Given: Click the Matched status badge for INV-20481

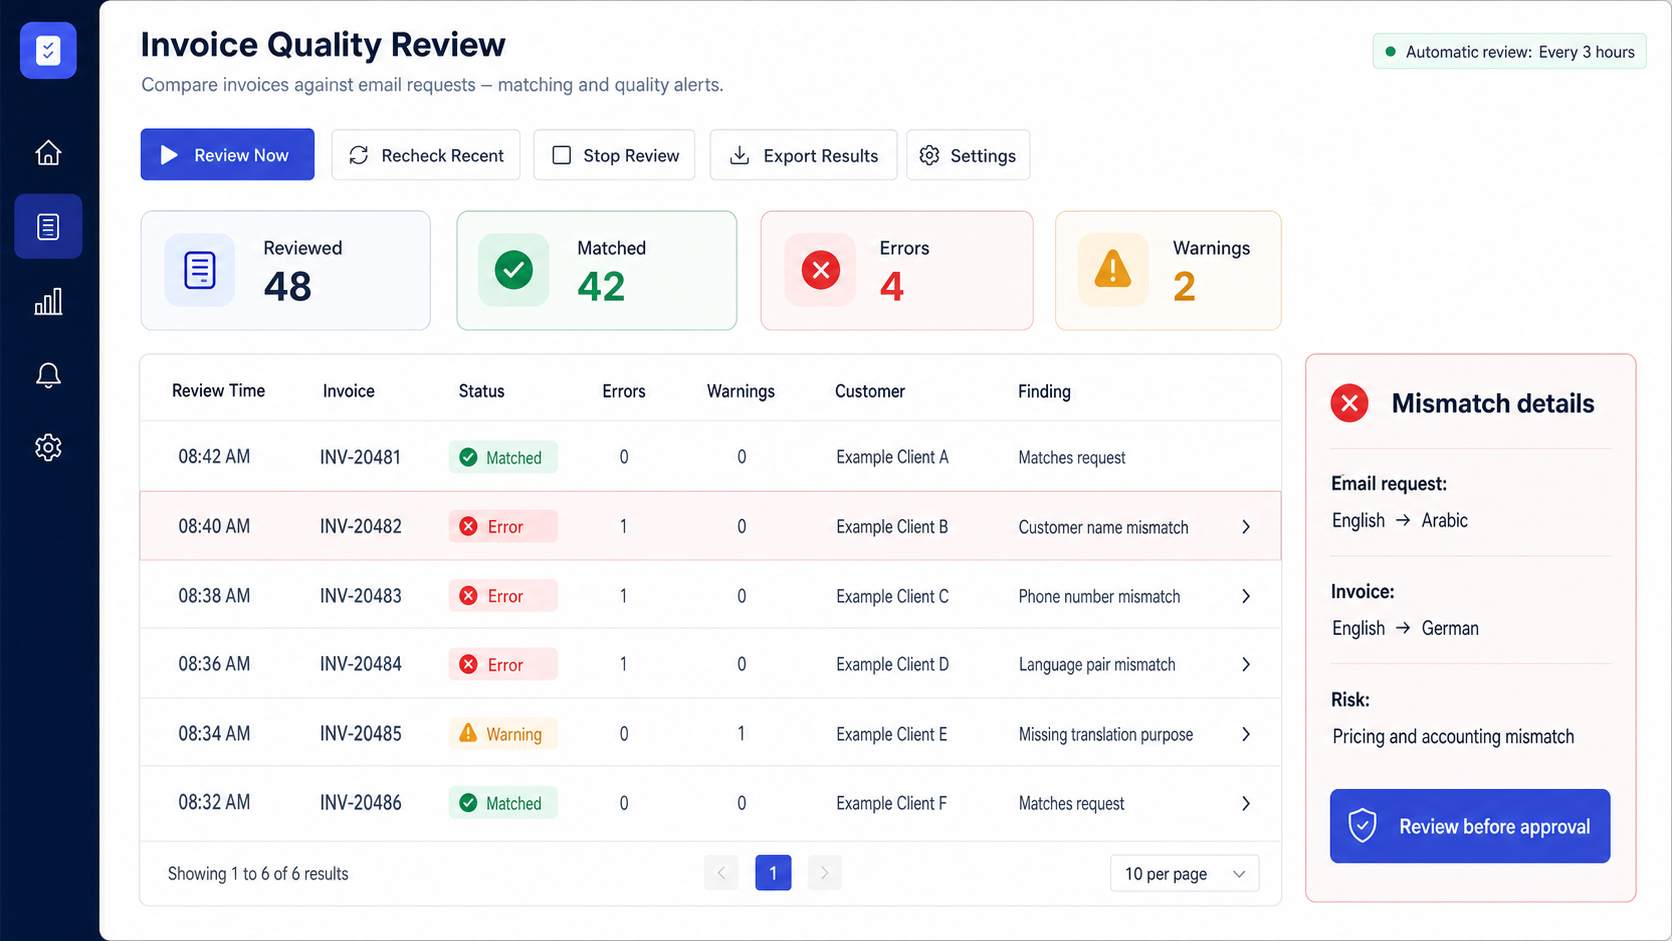Looking at the screenshot, I should [x=503, y=457].
